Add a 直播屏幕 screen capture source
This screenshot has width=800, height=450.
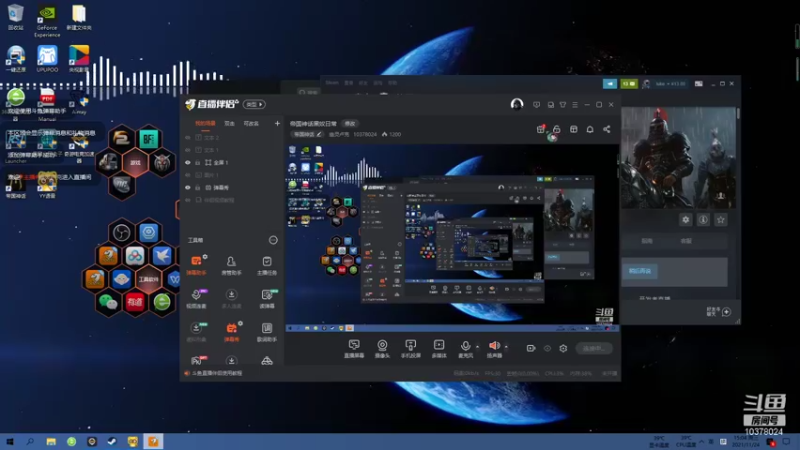pyautogui.click(x=354, y=348)
